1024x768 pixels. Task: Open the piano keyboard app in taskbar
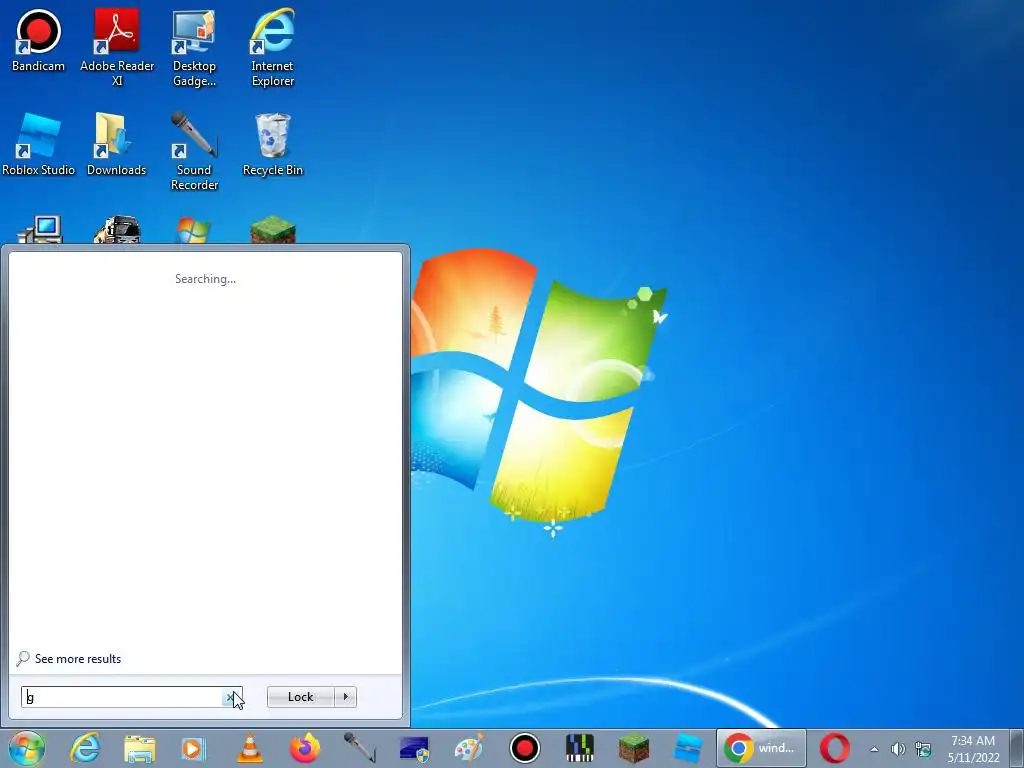click(x=579, y=748)
